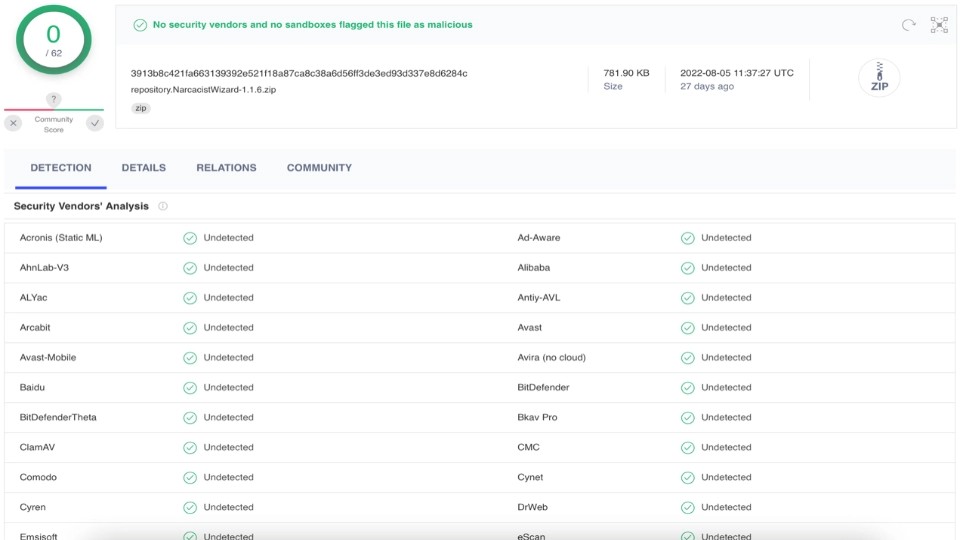Click the Avira (no cloud) vendor name

[552, 358]
